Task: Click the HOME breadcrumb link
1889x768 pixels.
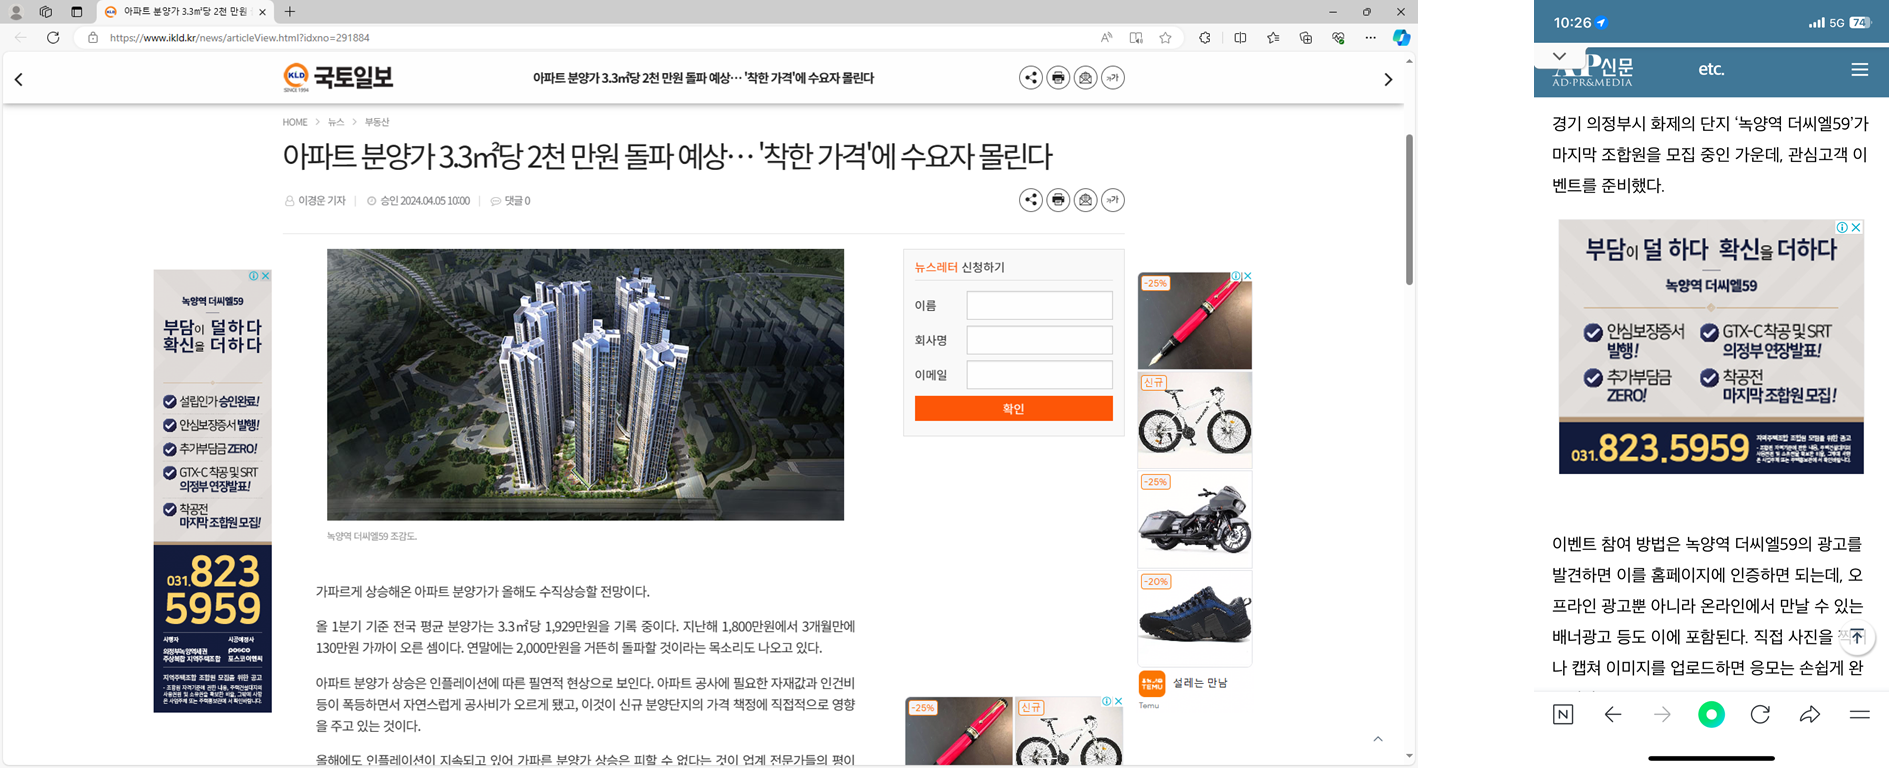Action: tap(294, 122)
